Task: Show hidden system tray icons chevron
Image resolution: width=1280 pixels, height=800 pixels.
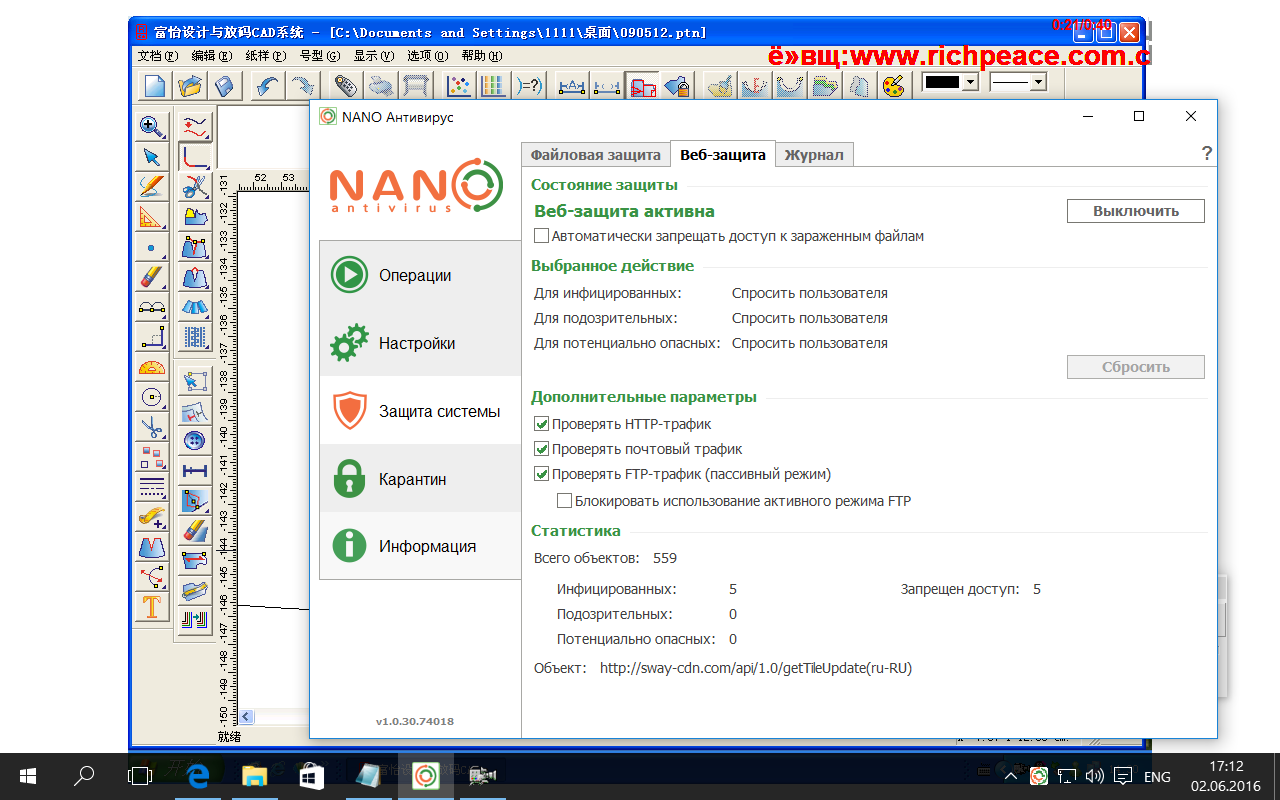Action: pos(1011,776)
